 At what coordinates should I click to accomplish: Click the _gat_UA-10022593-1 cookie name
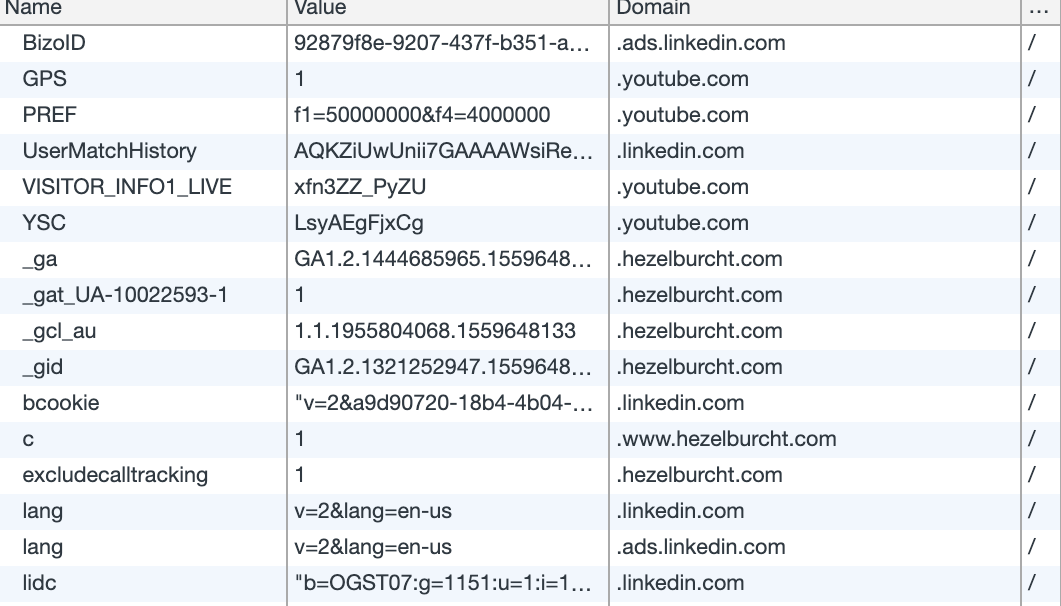[x=125, y=295]
